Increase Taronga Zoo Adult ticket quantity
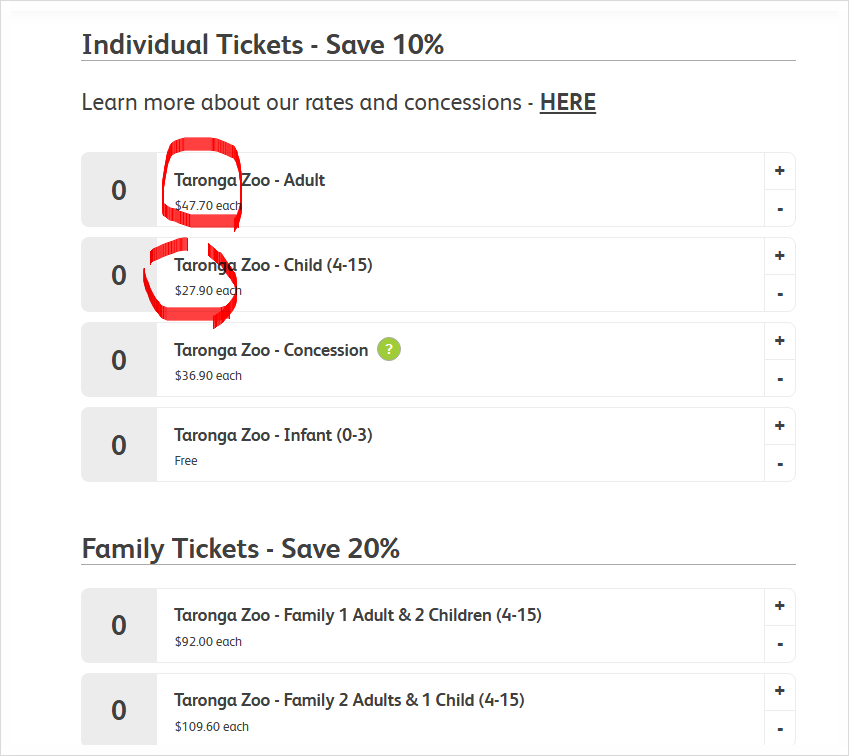 779,171
